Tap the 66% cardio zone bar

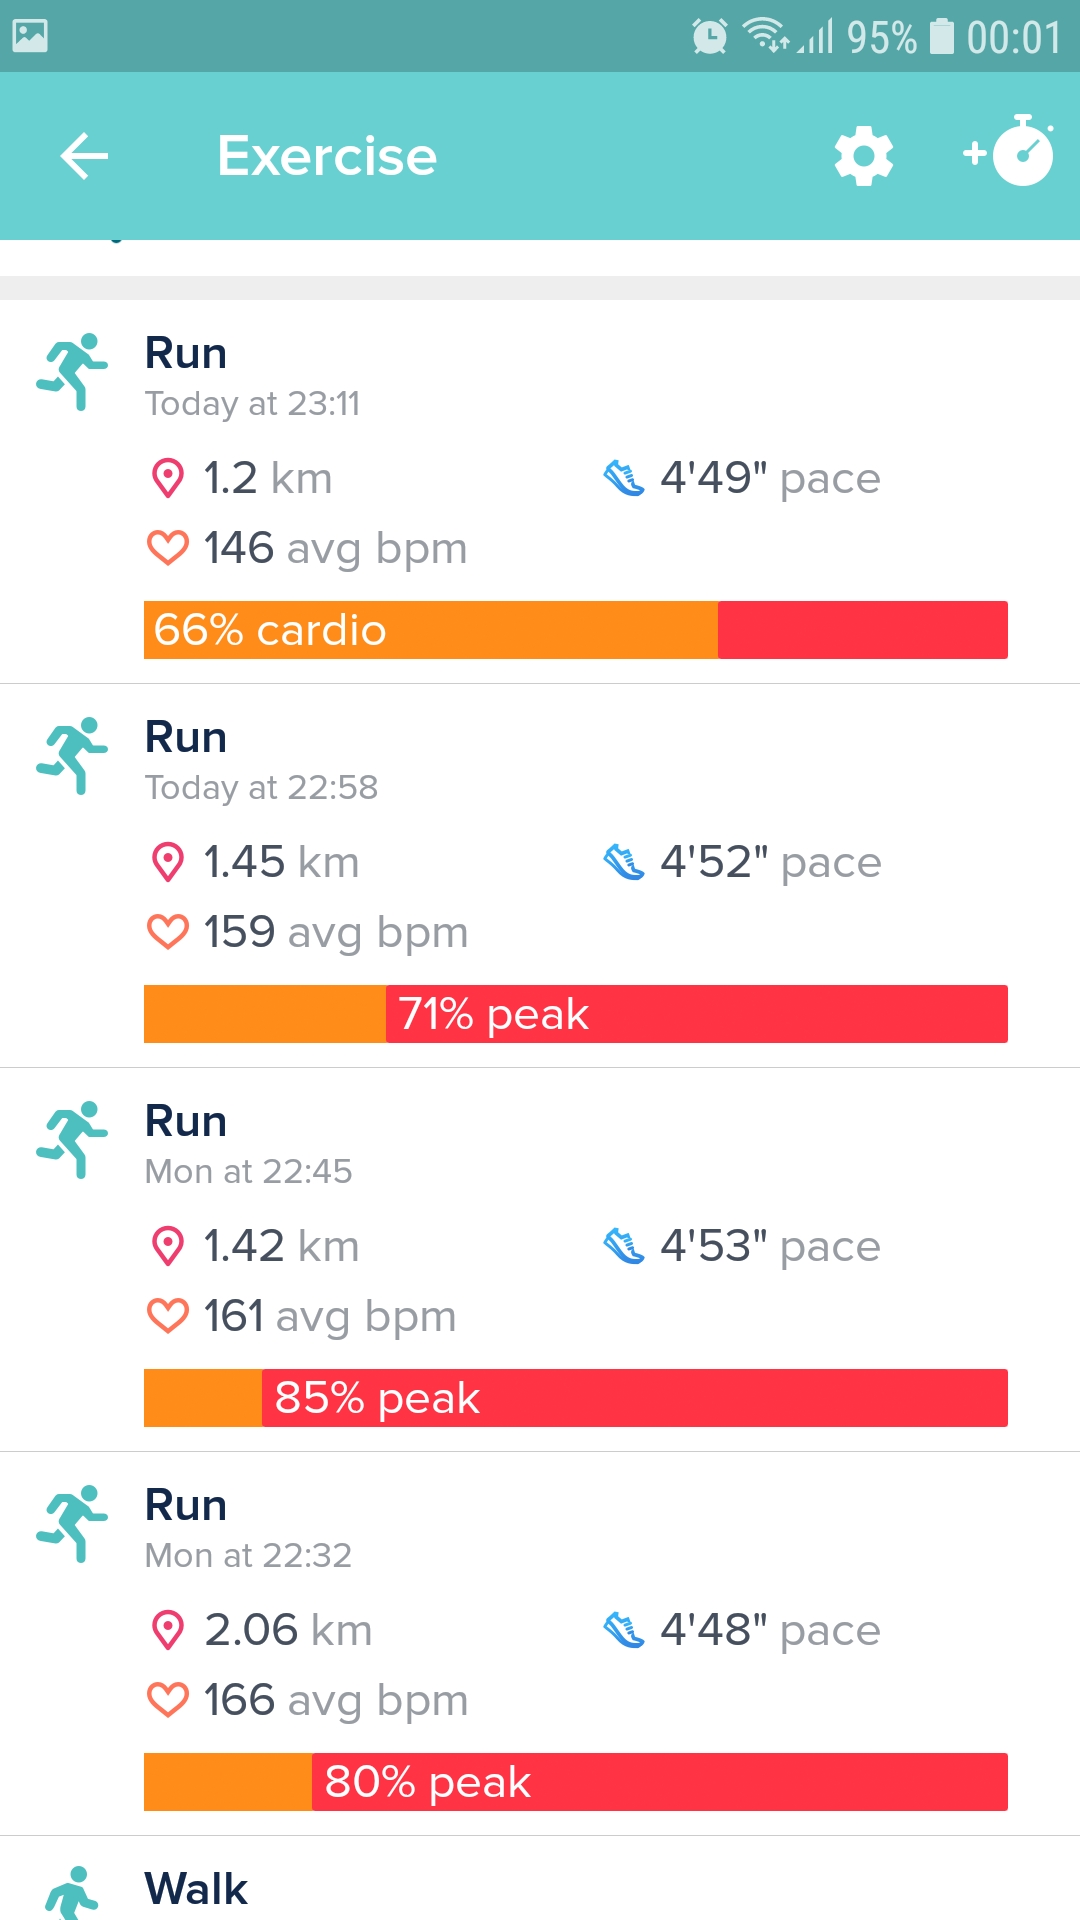576,630
